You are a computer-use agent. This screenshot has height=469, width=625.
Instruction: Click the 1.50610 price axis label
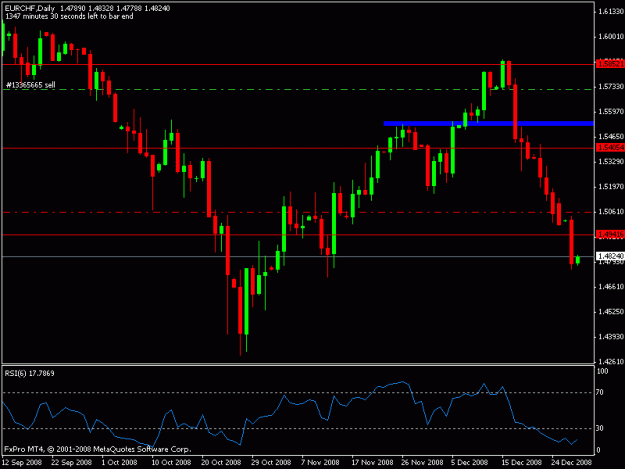pyautogui.click(x=611, y=212)
